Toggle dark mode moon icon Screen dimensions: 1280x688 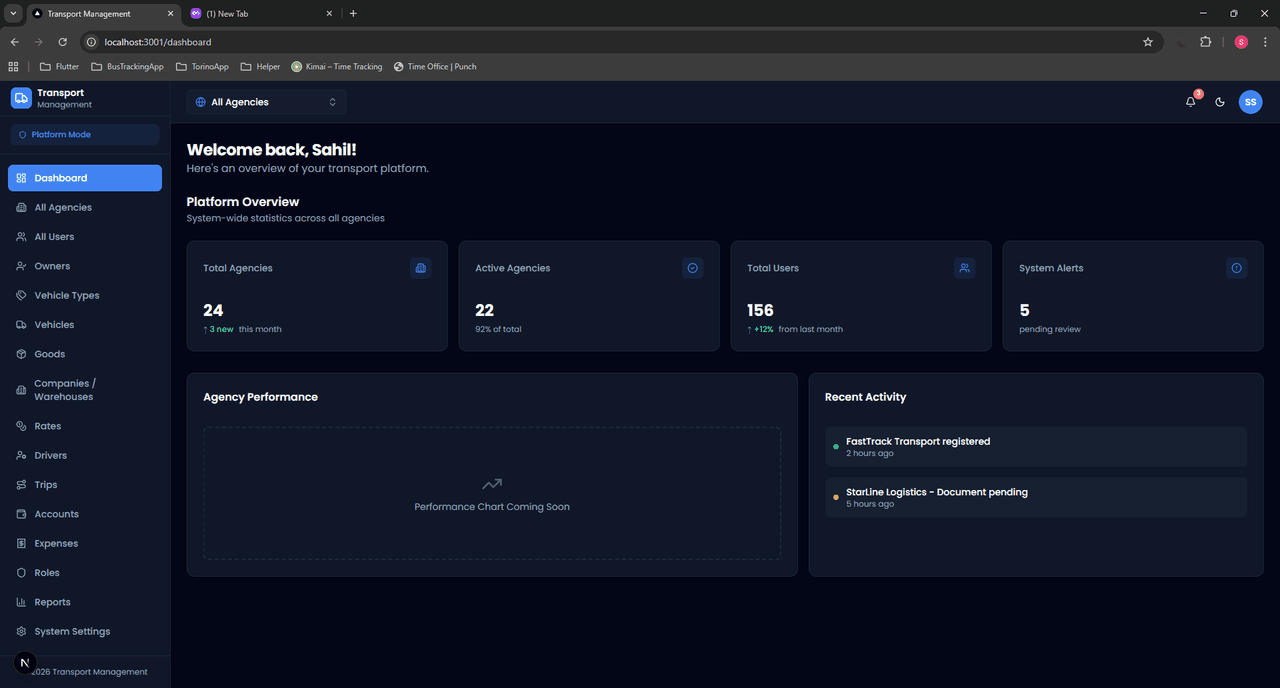(1220, 102)
